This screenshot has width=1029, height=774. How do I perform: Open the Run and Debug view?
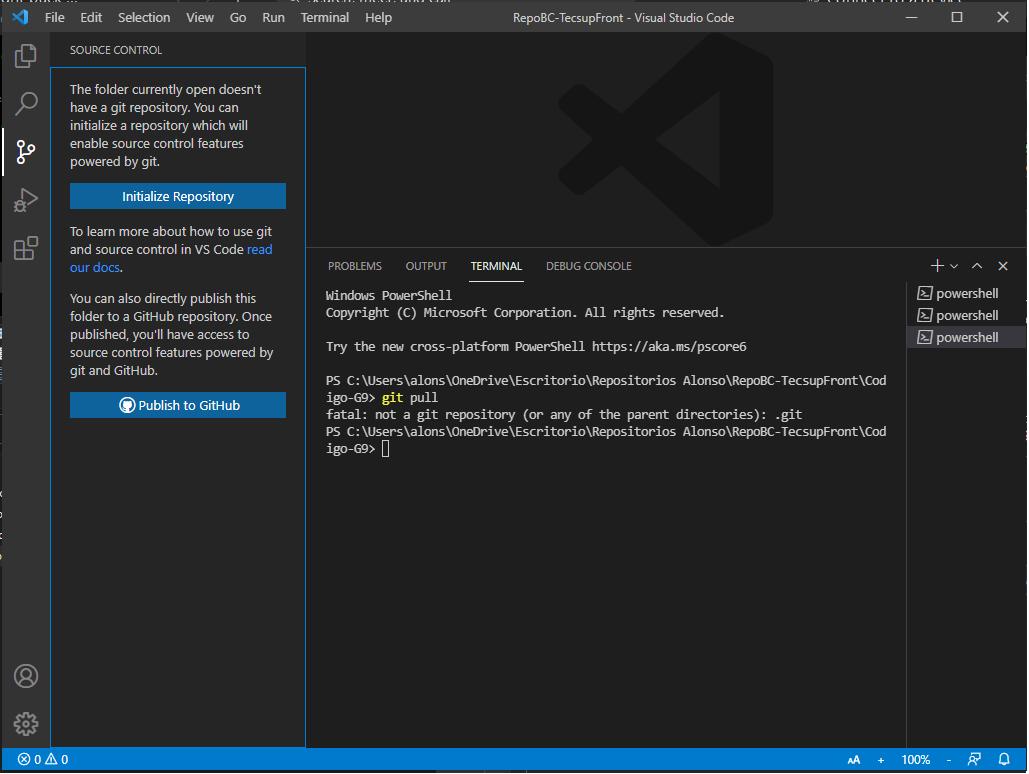coord(25,200)
